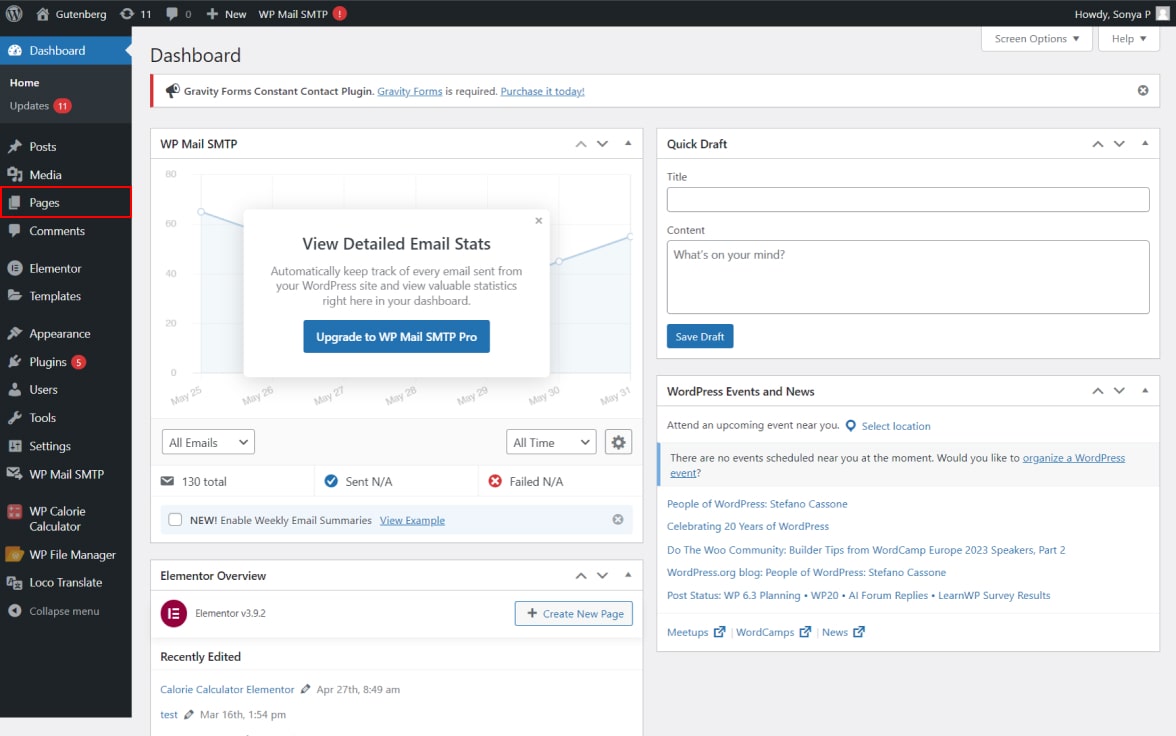Click the megaphone icon in the notice
The width and height of the screenshot is (1176, 736).
coord(172,91)
